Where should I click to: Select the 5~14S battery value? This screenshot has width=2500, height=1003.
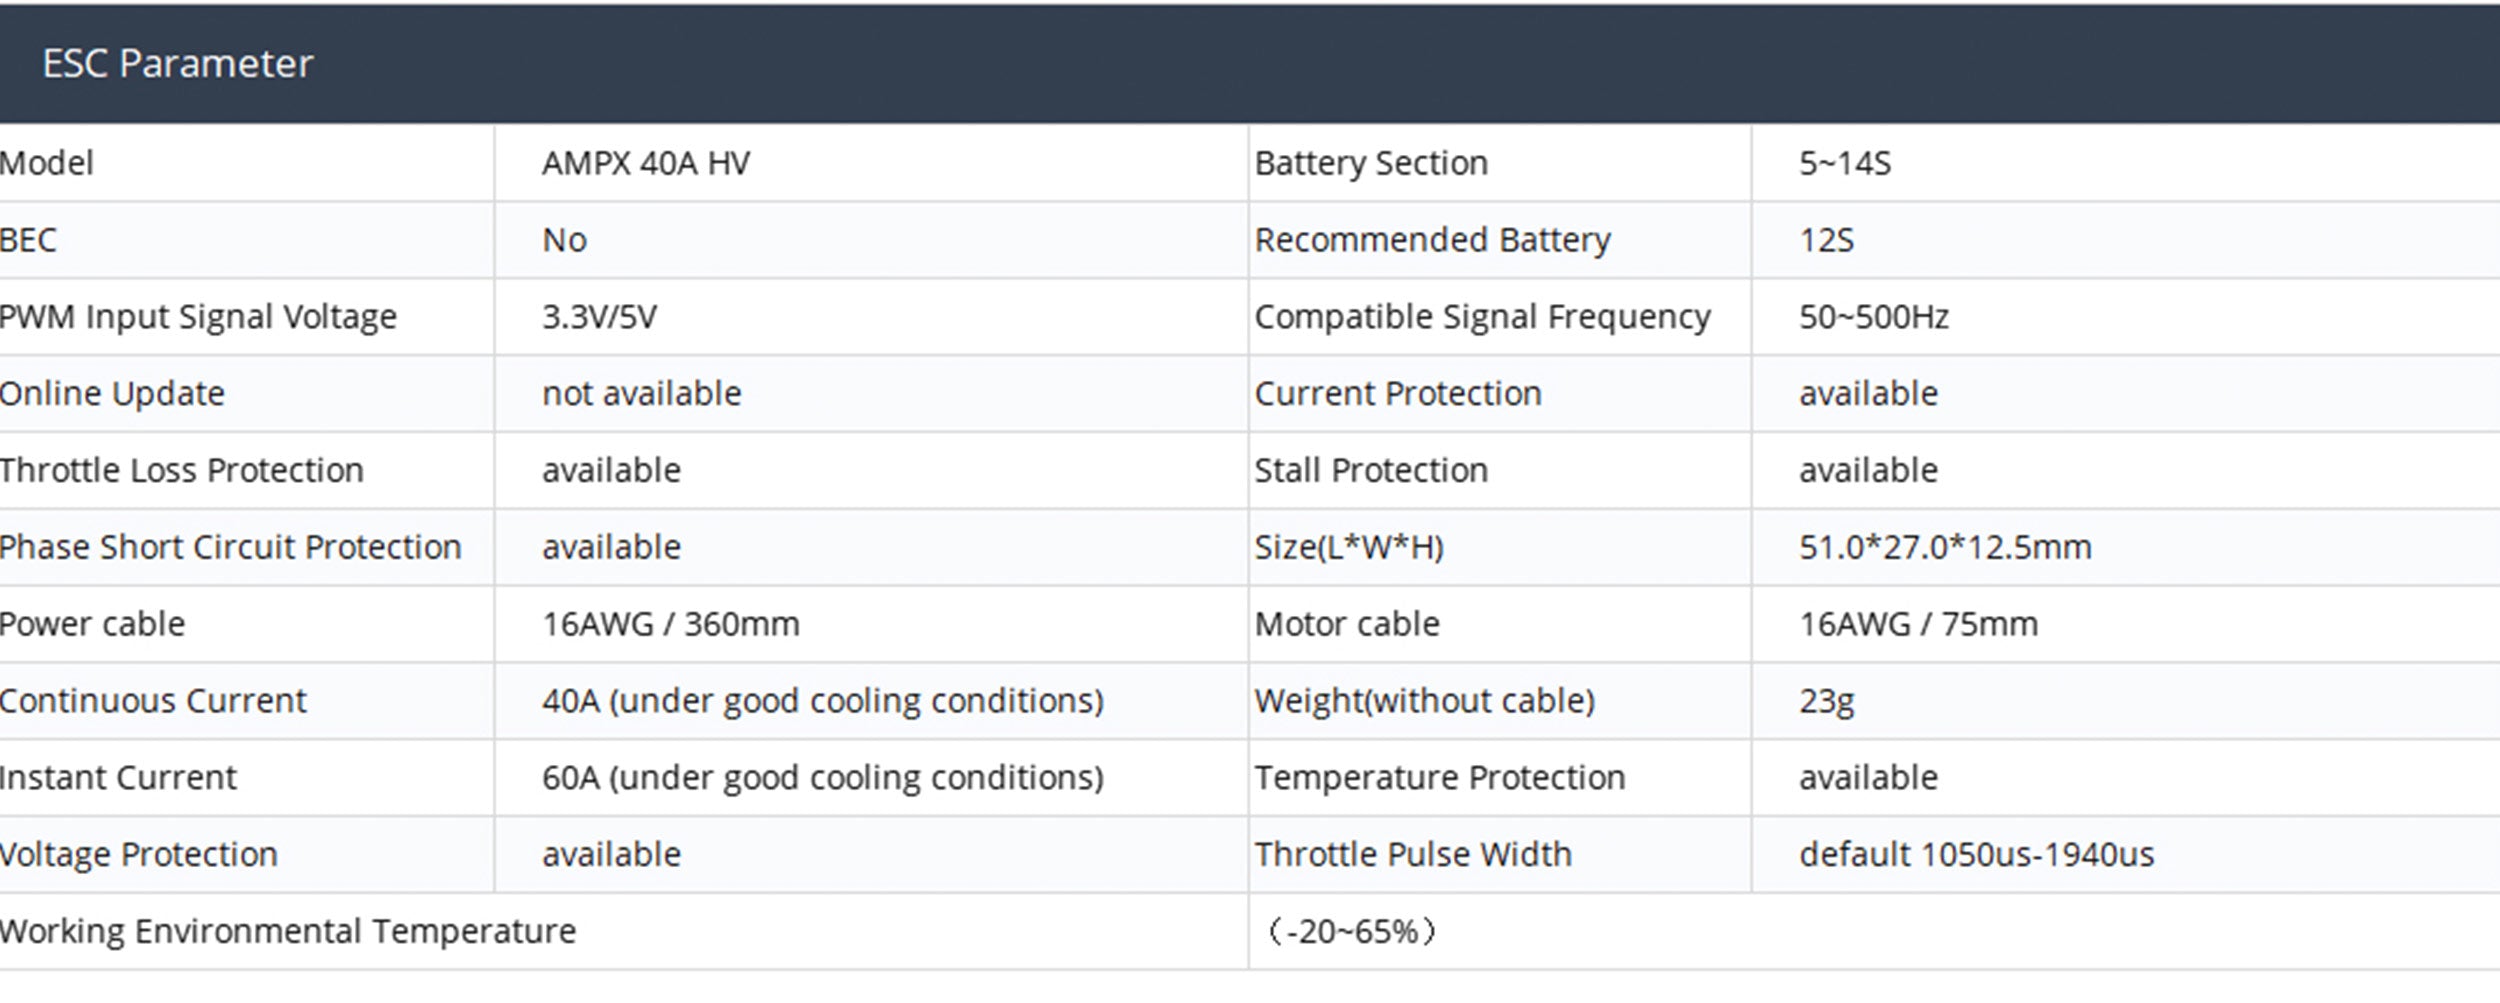[1845, 163]
